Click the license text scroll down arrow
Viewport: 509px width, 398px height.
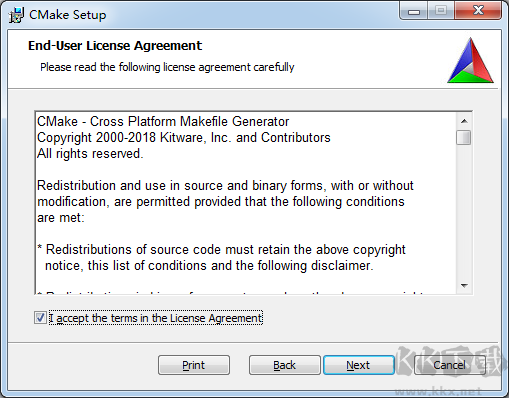pos(464,285)
